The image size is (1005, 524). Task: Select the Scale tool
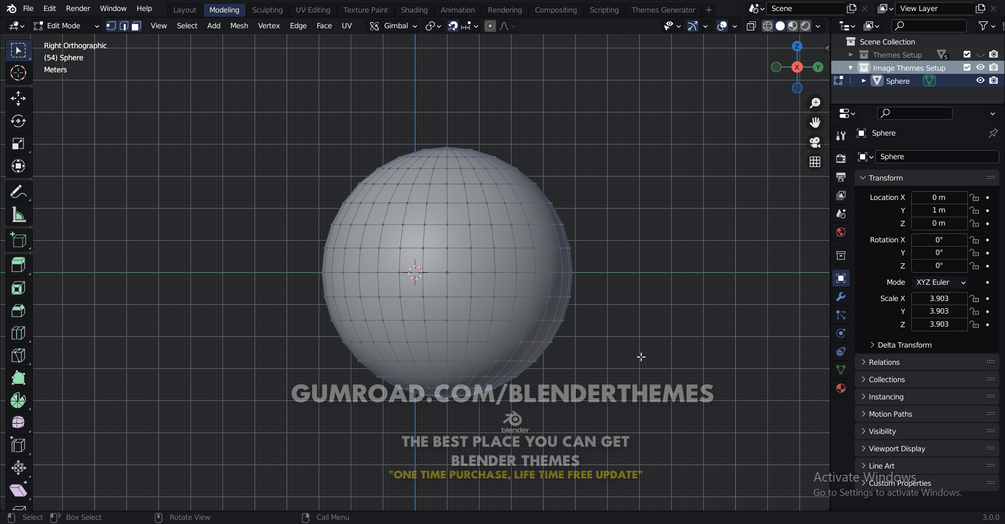18,143
